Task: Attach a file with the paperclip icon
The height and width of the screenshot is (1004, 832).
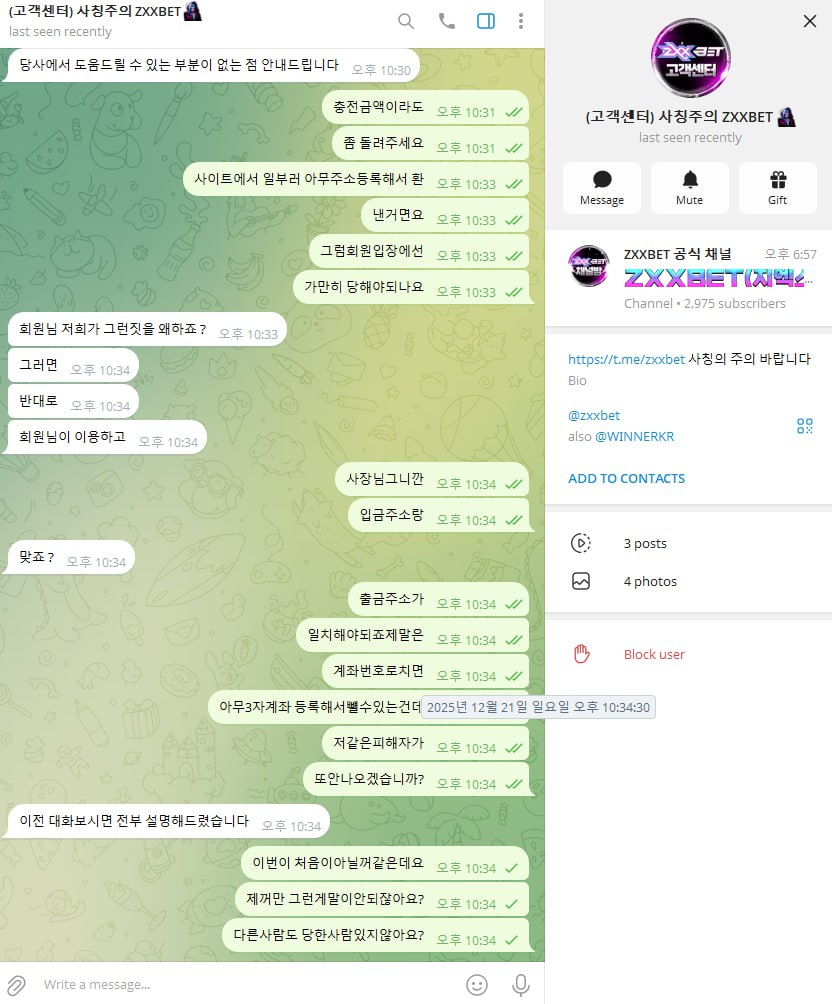Action: 17,984
